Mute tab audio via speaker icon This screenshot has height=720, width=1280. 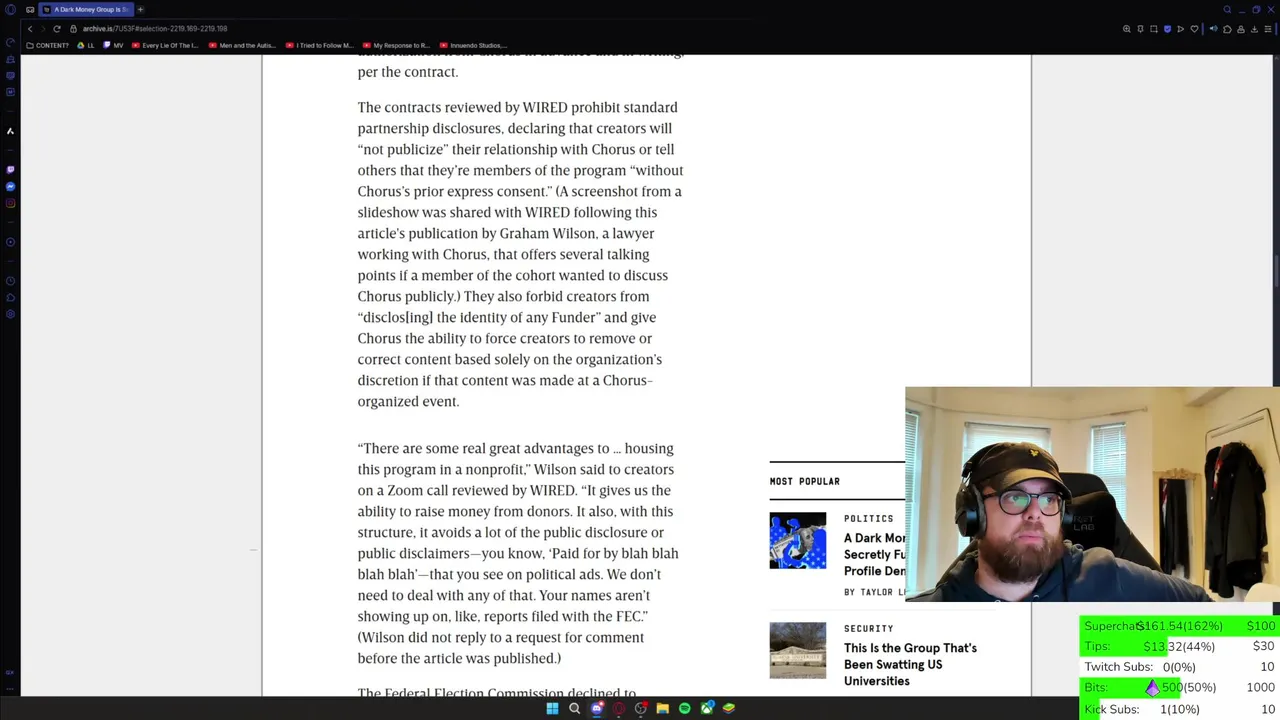point(1214,29)
